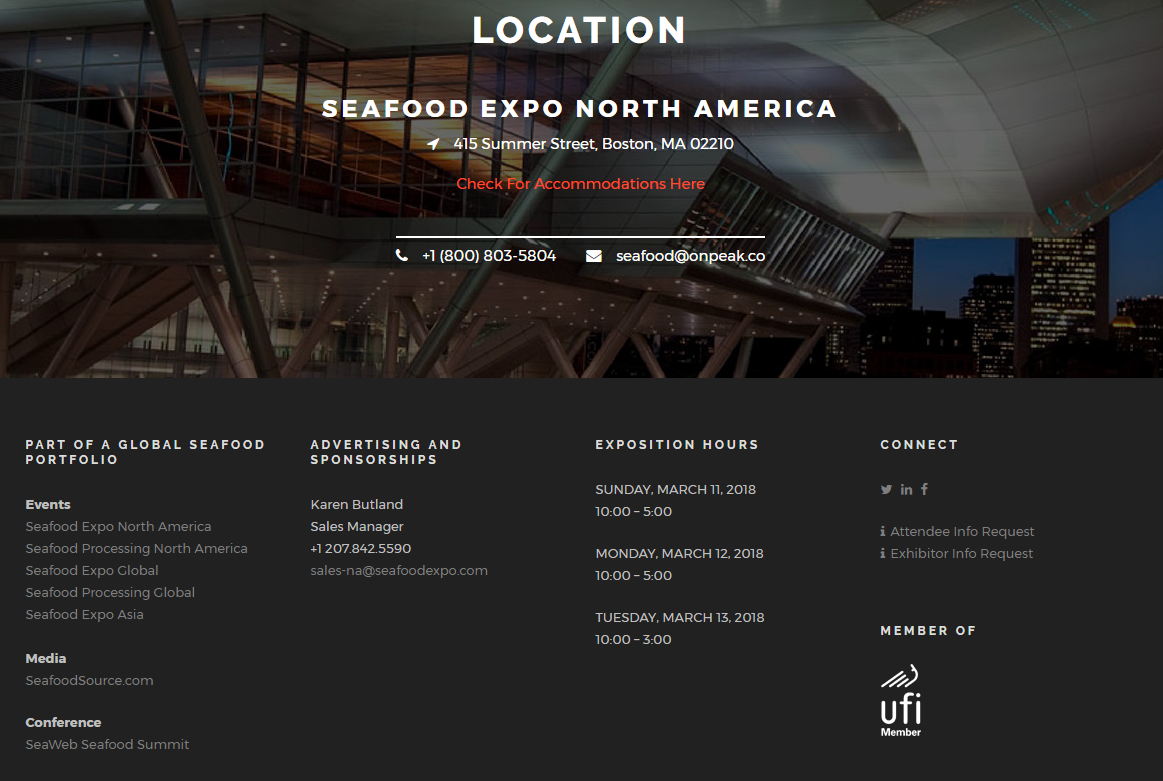1163x781 pixels.
Task: Click the 10:00 - 3:00 hours text
Action: (633, 640)
